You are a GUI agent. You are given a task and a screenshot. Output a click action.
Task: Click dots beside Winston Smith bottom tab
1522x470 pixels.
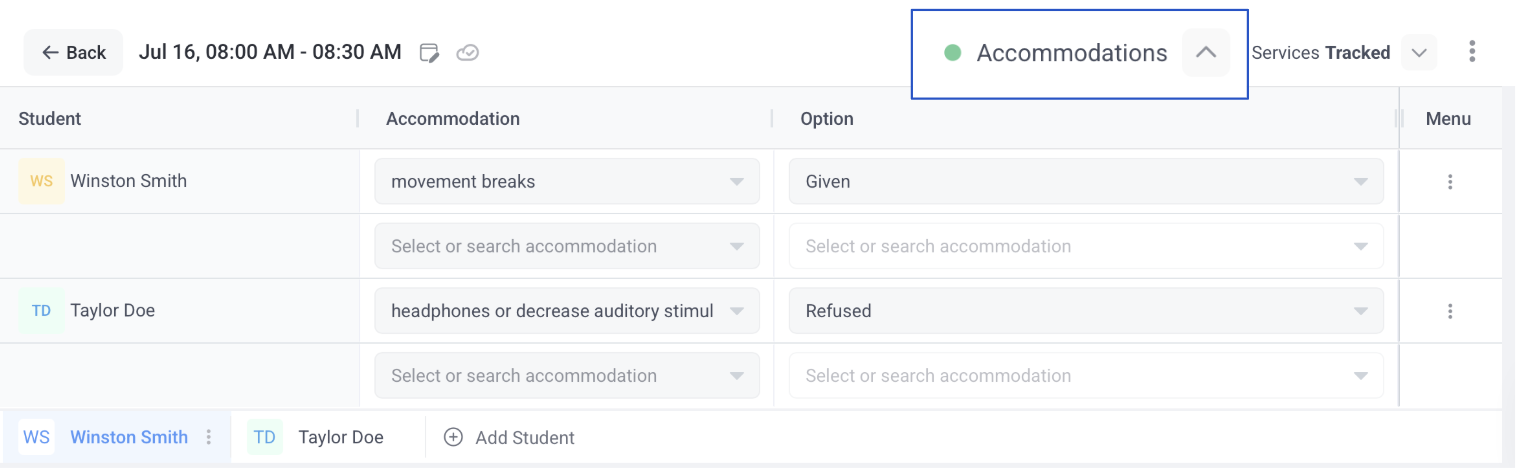click(209, 437)
